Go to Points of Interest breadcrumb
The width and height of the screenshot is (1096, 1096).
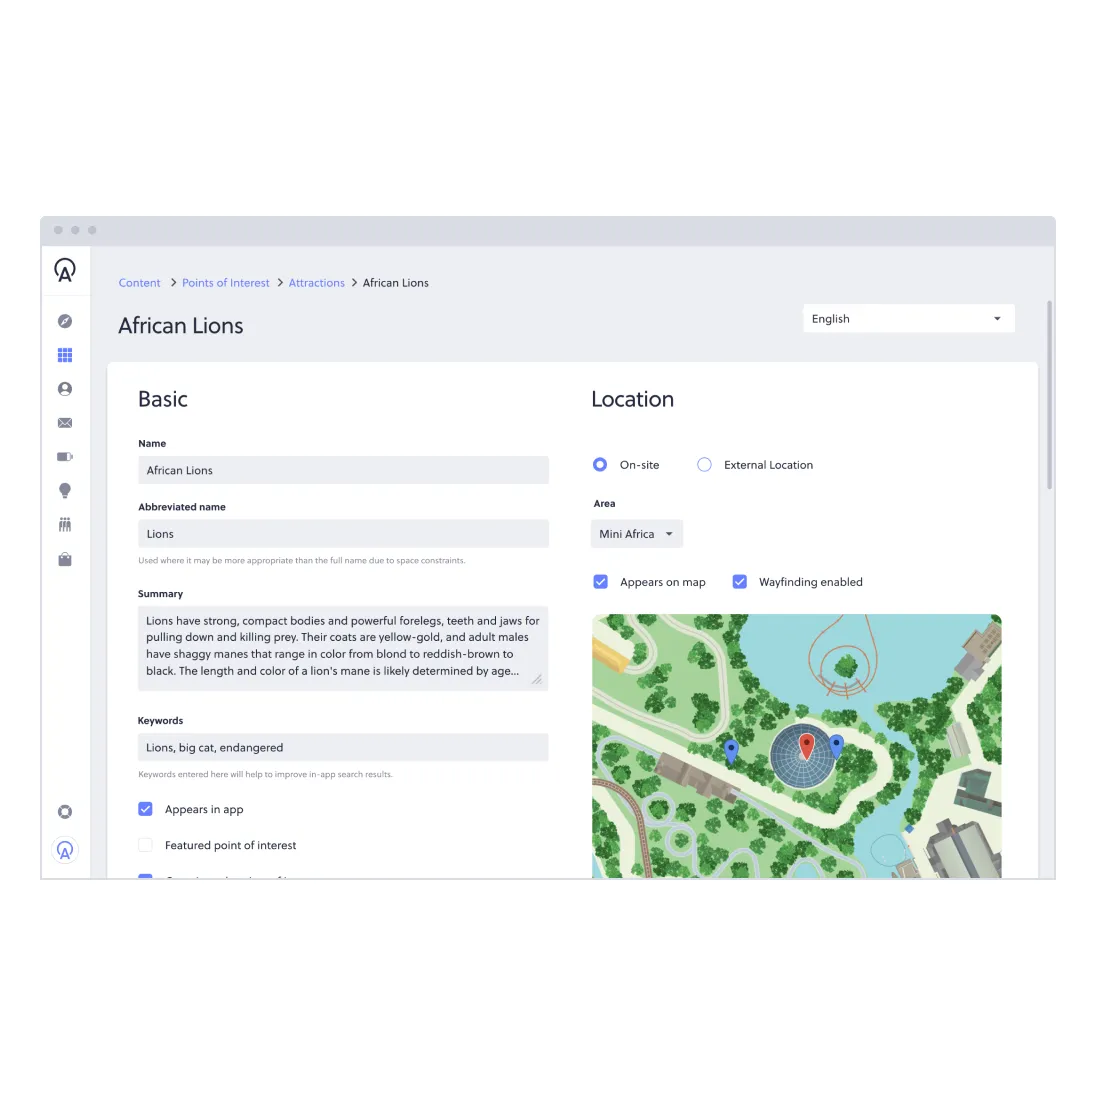[x=226, y=283]
